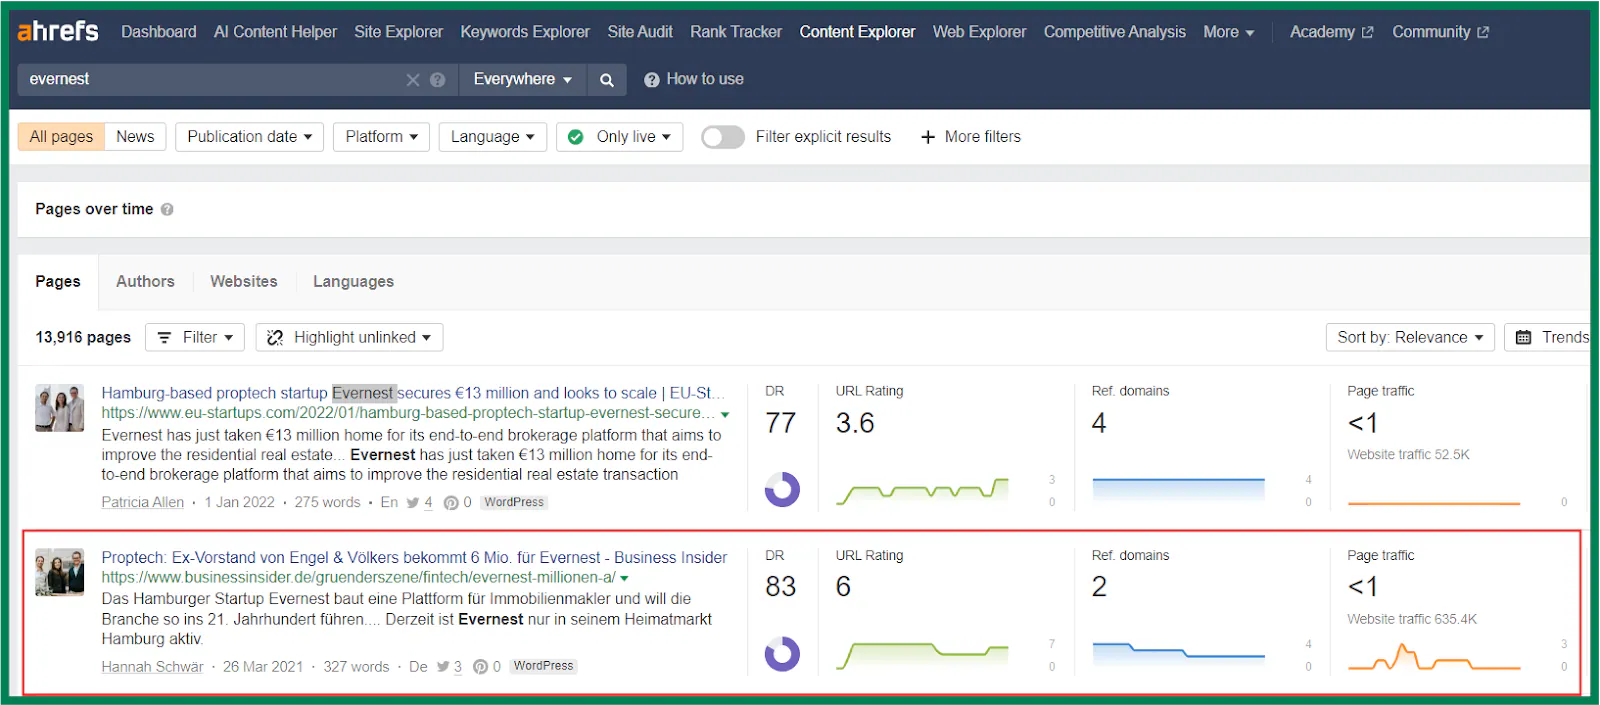
Task: Click the Ahrefs logo
Action: (x=58, y=31)
